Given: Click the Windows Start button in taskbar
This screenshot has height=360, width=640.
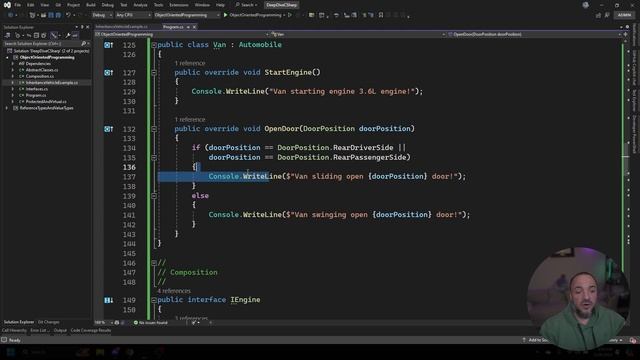Looking at the screenshot, I should coord(10,352).
